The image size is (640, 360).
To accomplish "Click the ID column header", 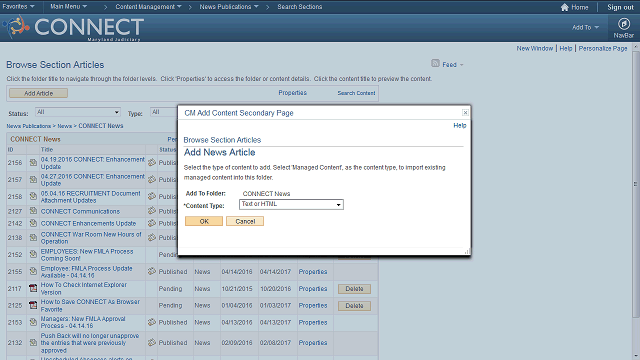I will (x=11, y=150).
